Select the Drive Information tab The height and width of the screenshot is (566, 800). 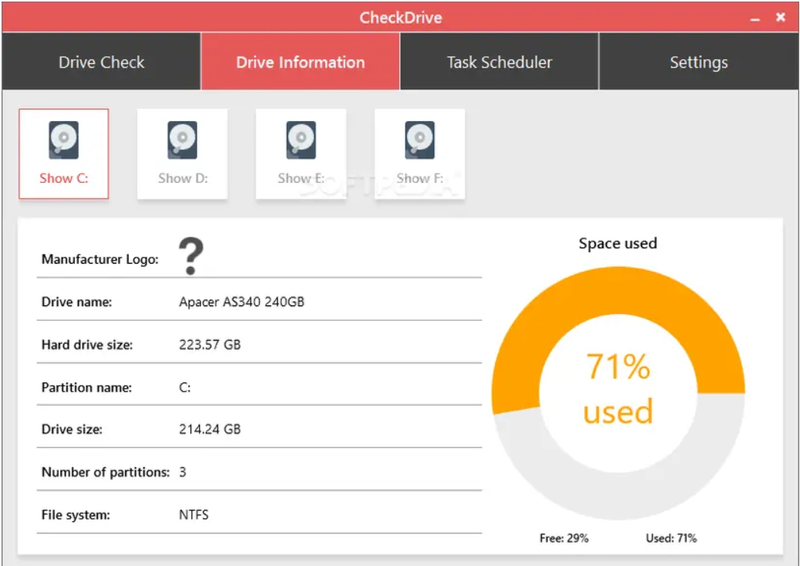point(300,62)
